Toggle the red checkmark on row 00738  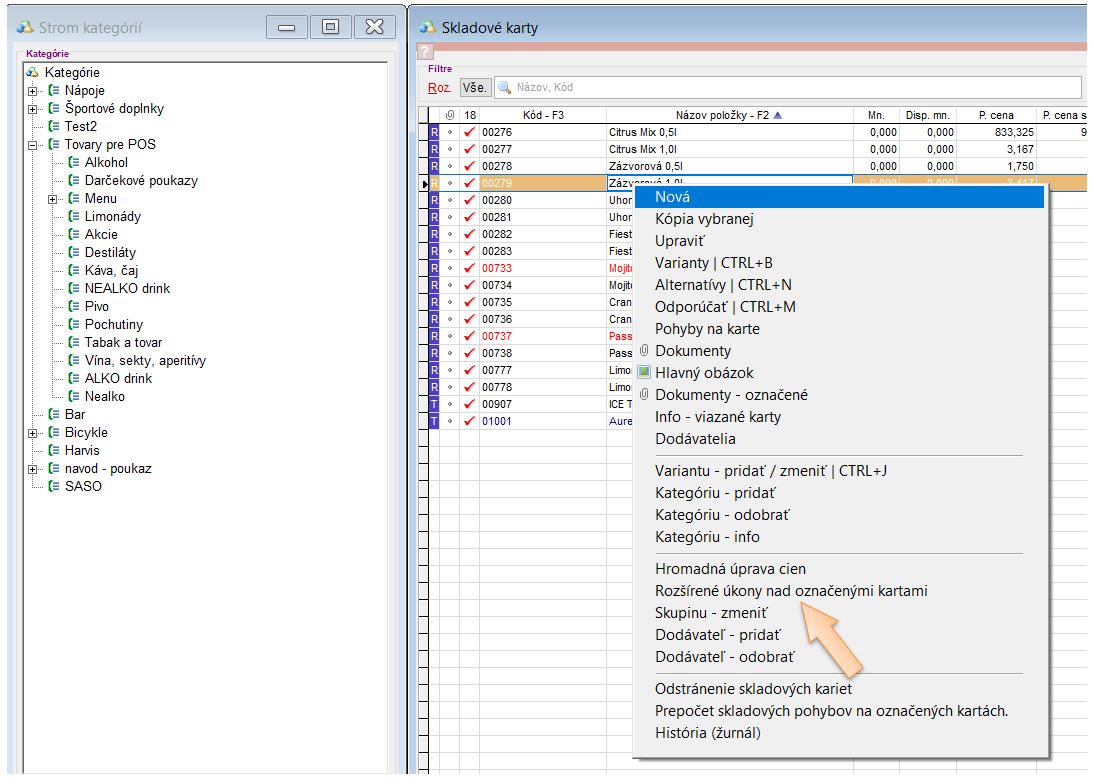click(470, 353)
